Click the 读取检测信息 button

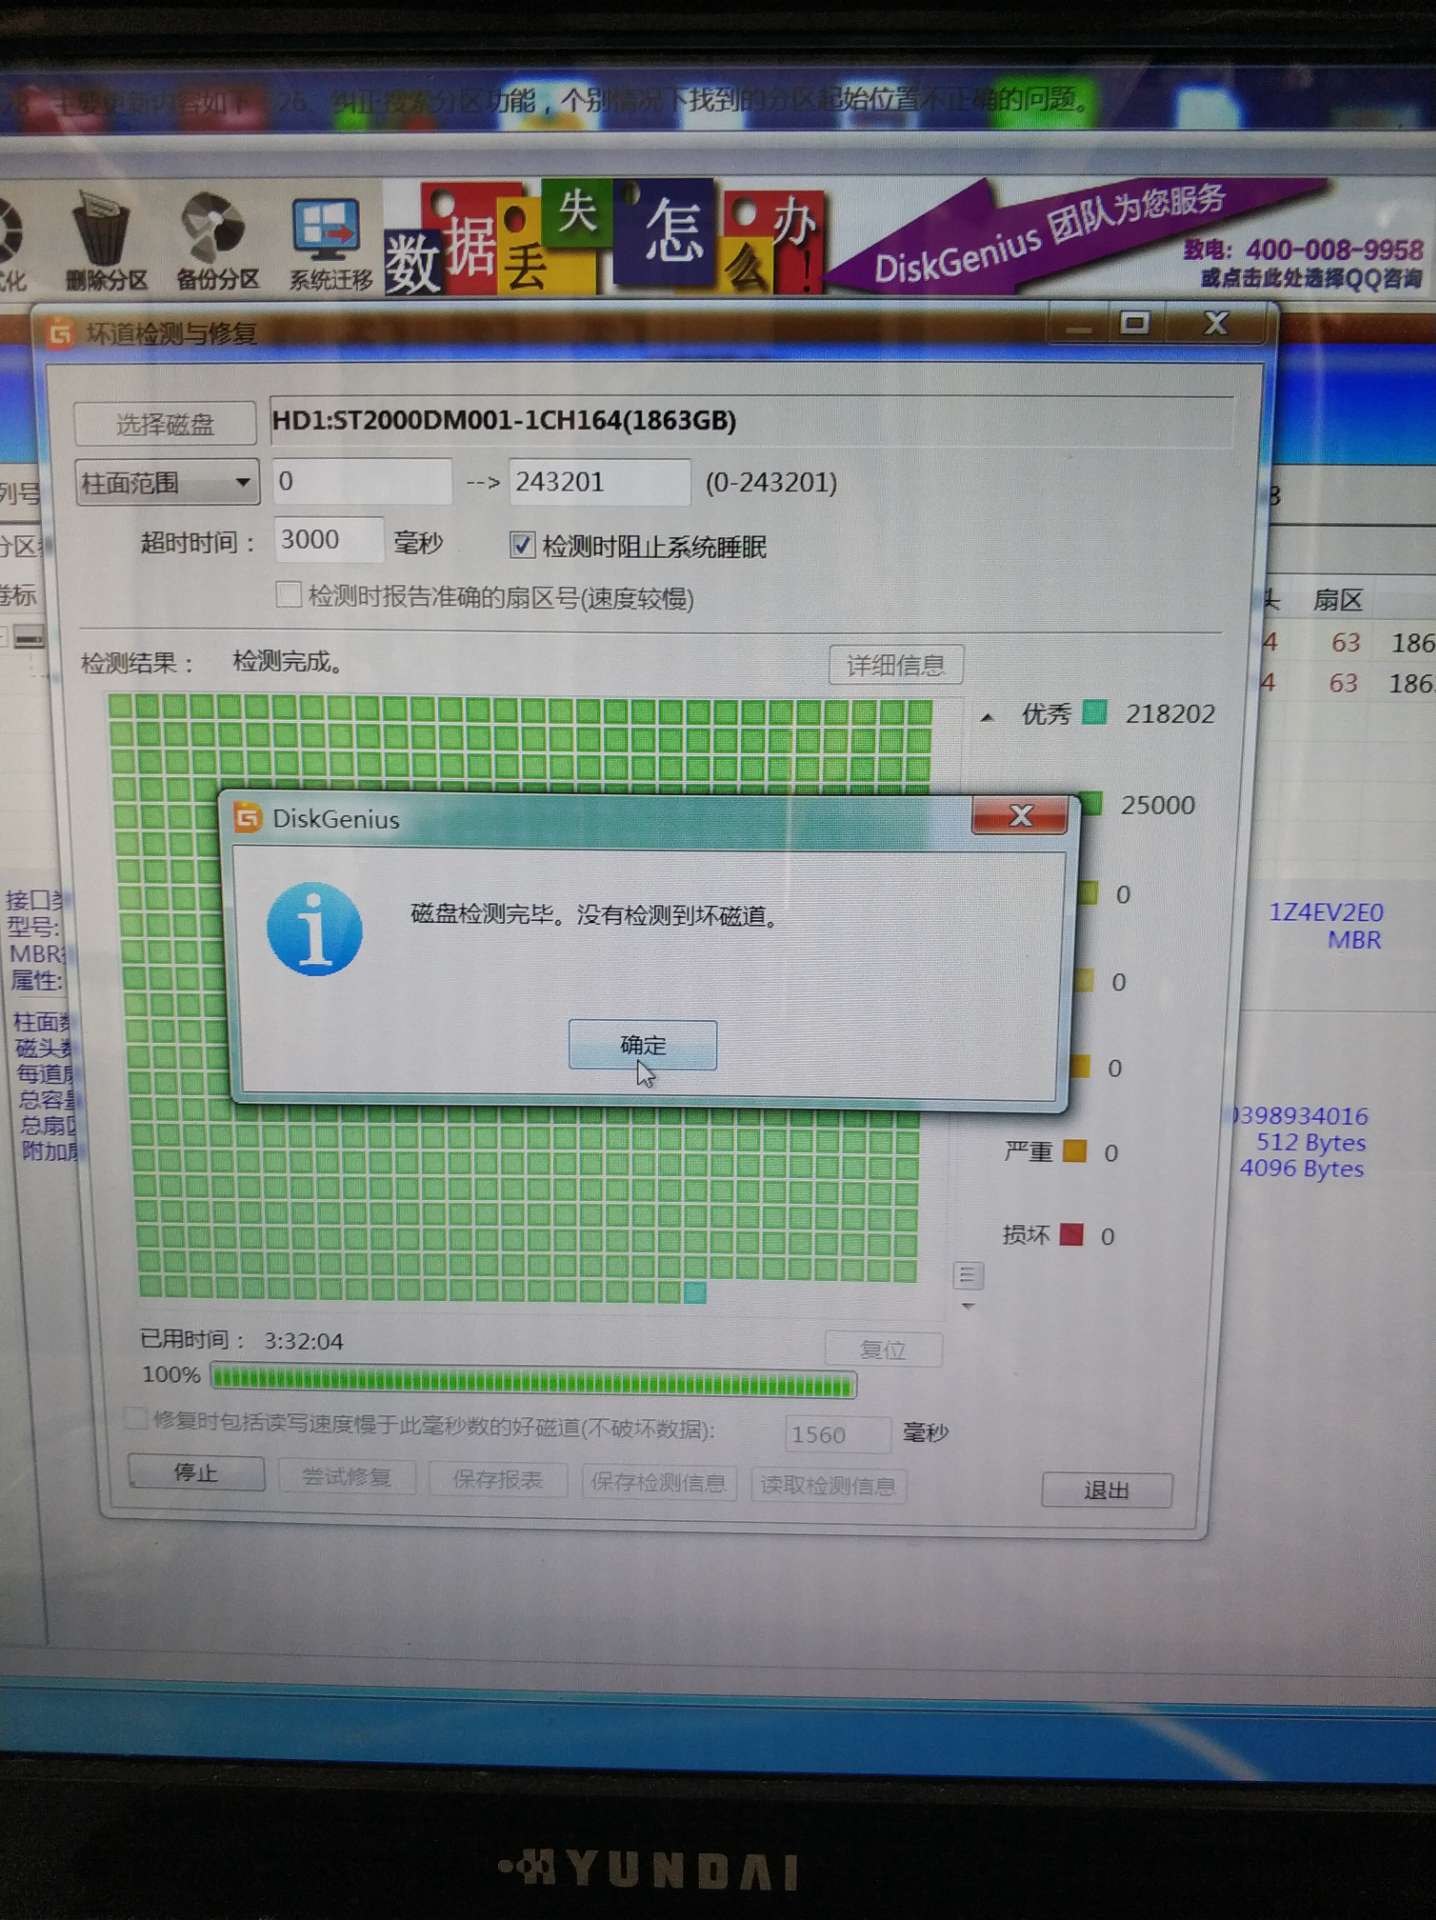(828, 1486)
